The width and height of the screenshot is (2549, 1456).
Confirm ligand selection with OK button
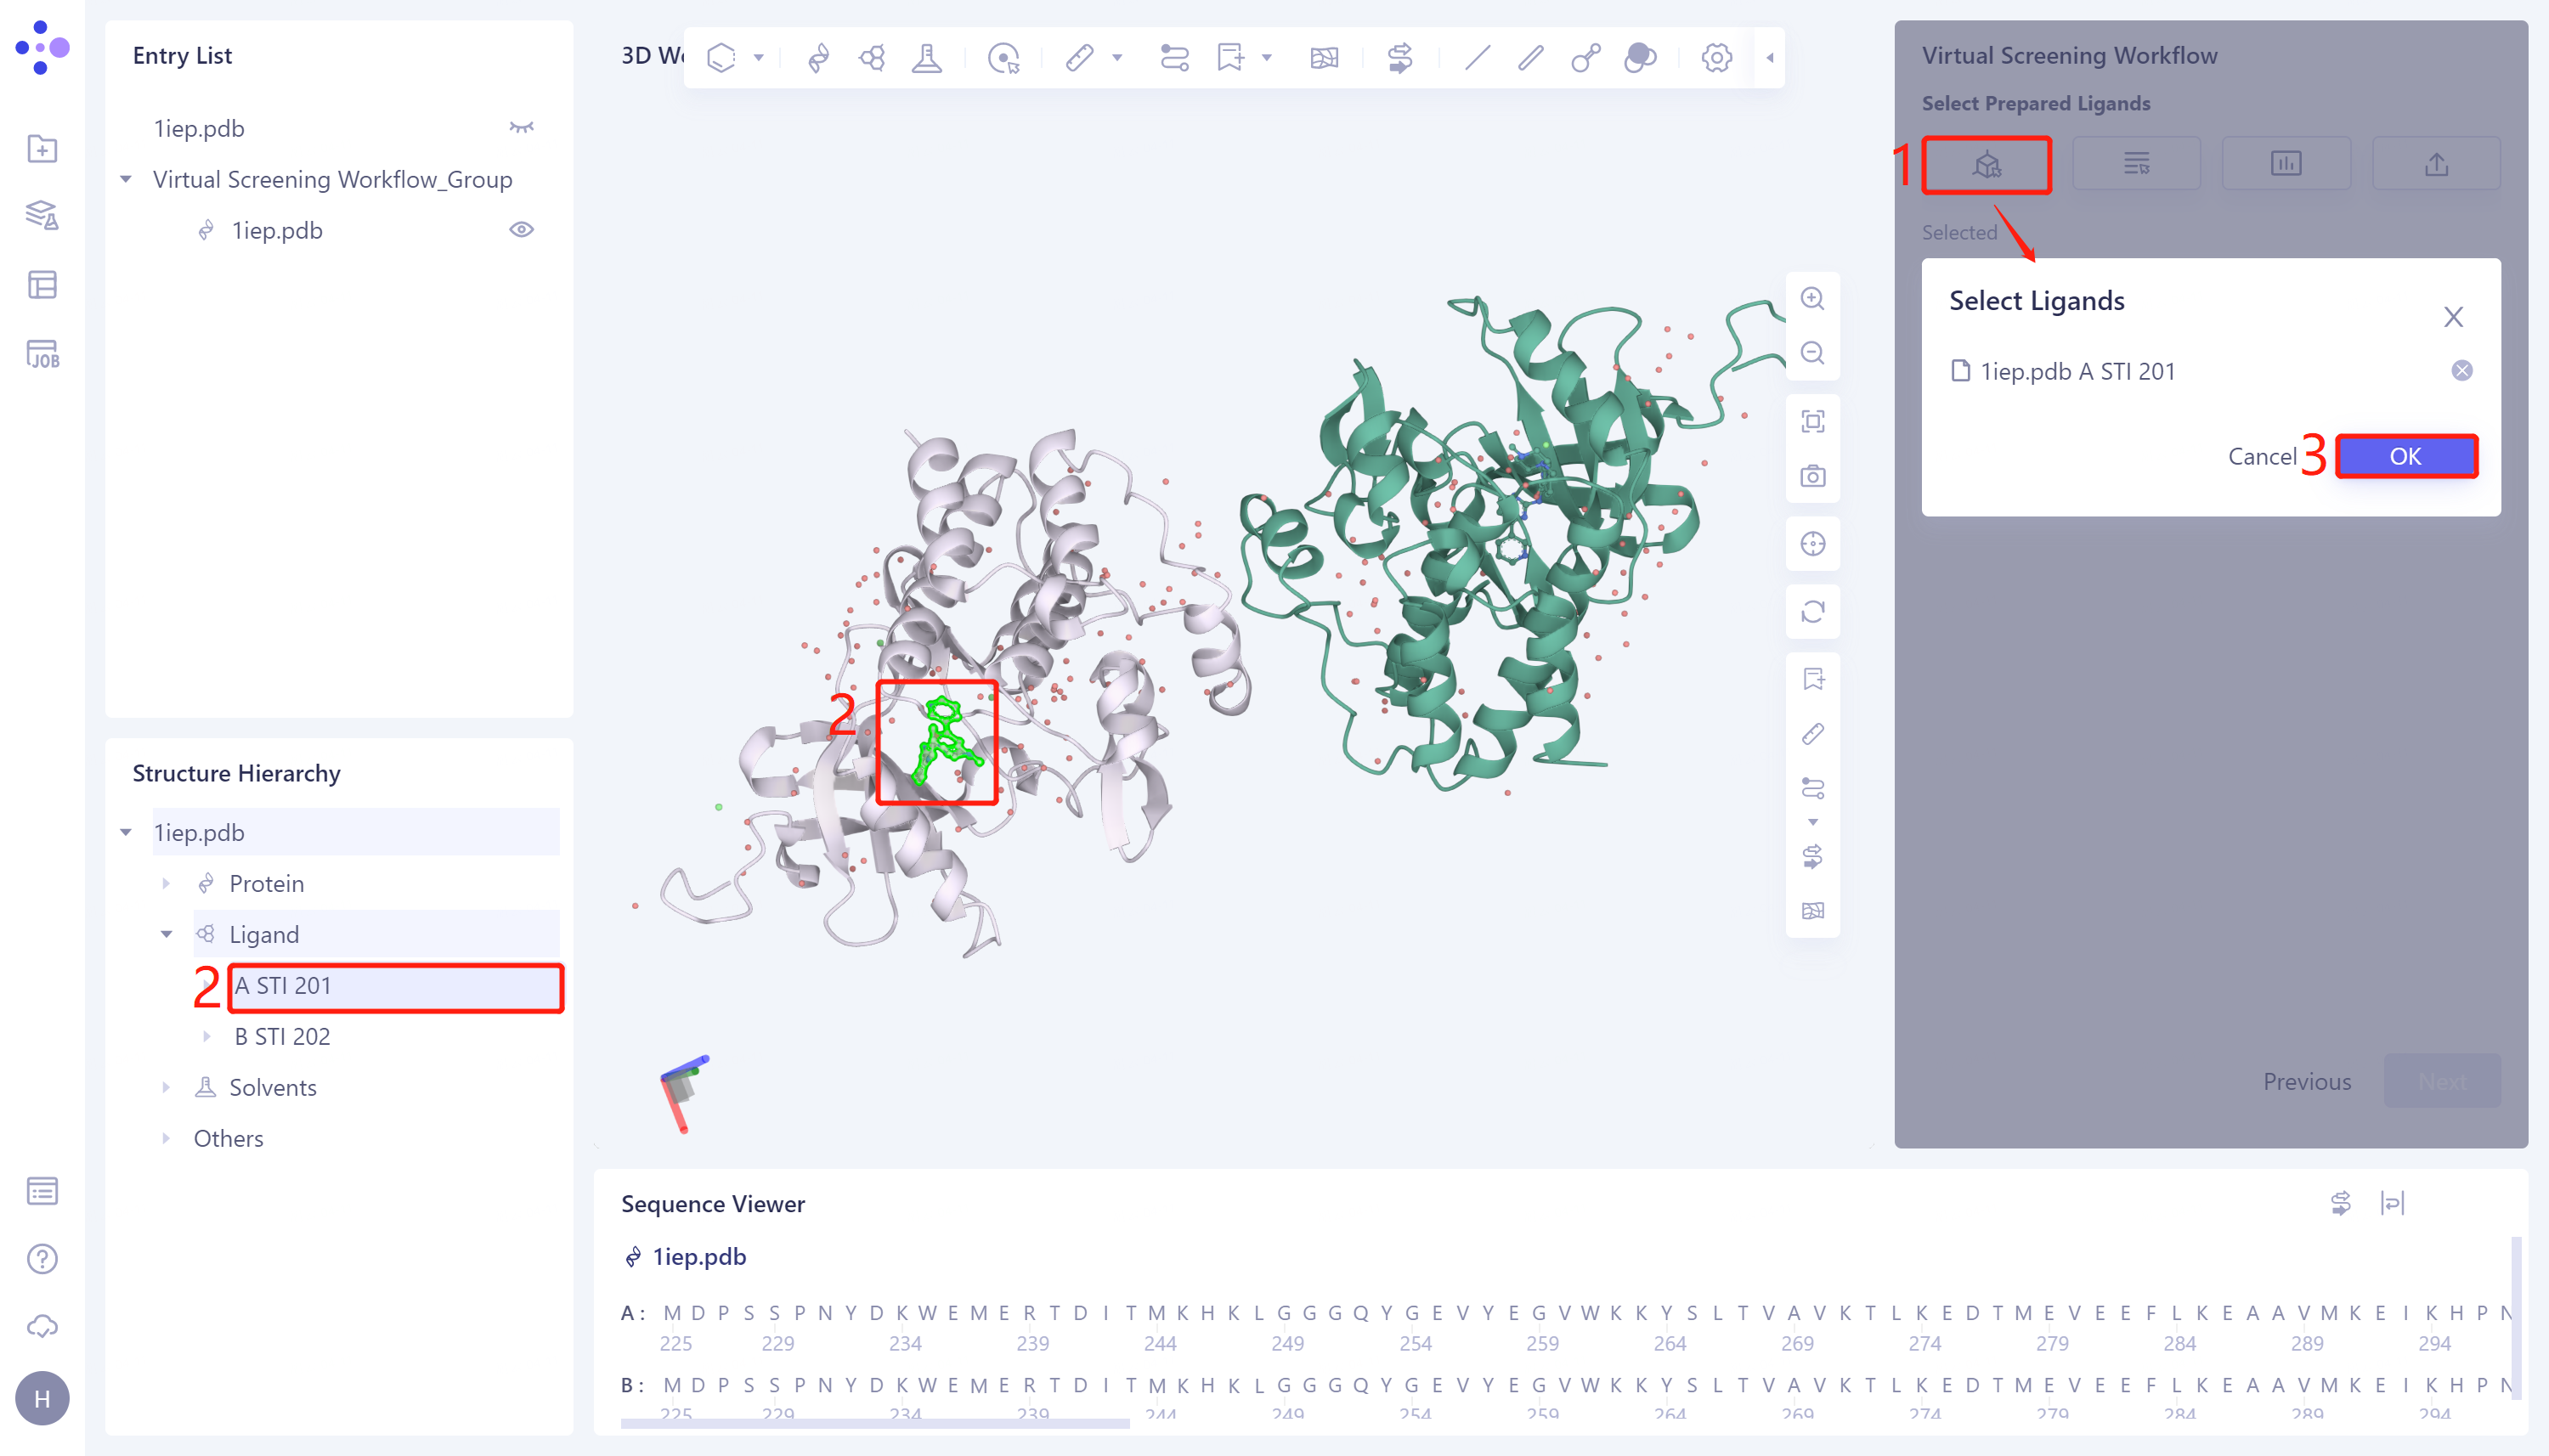[x=2405, y=457]
